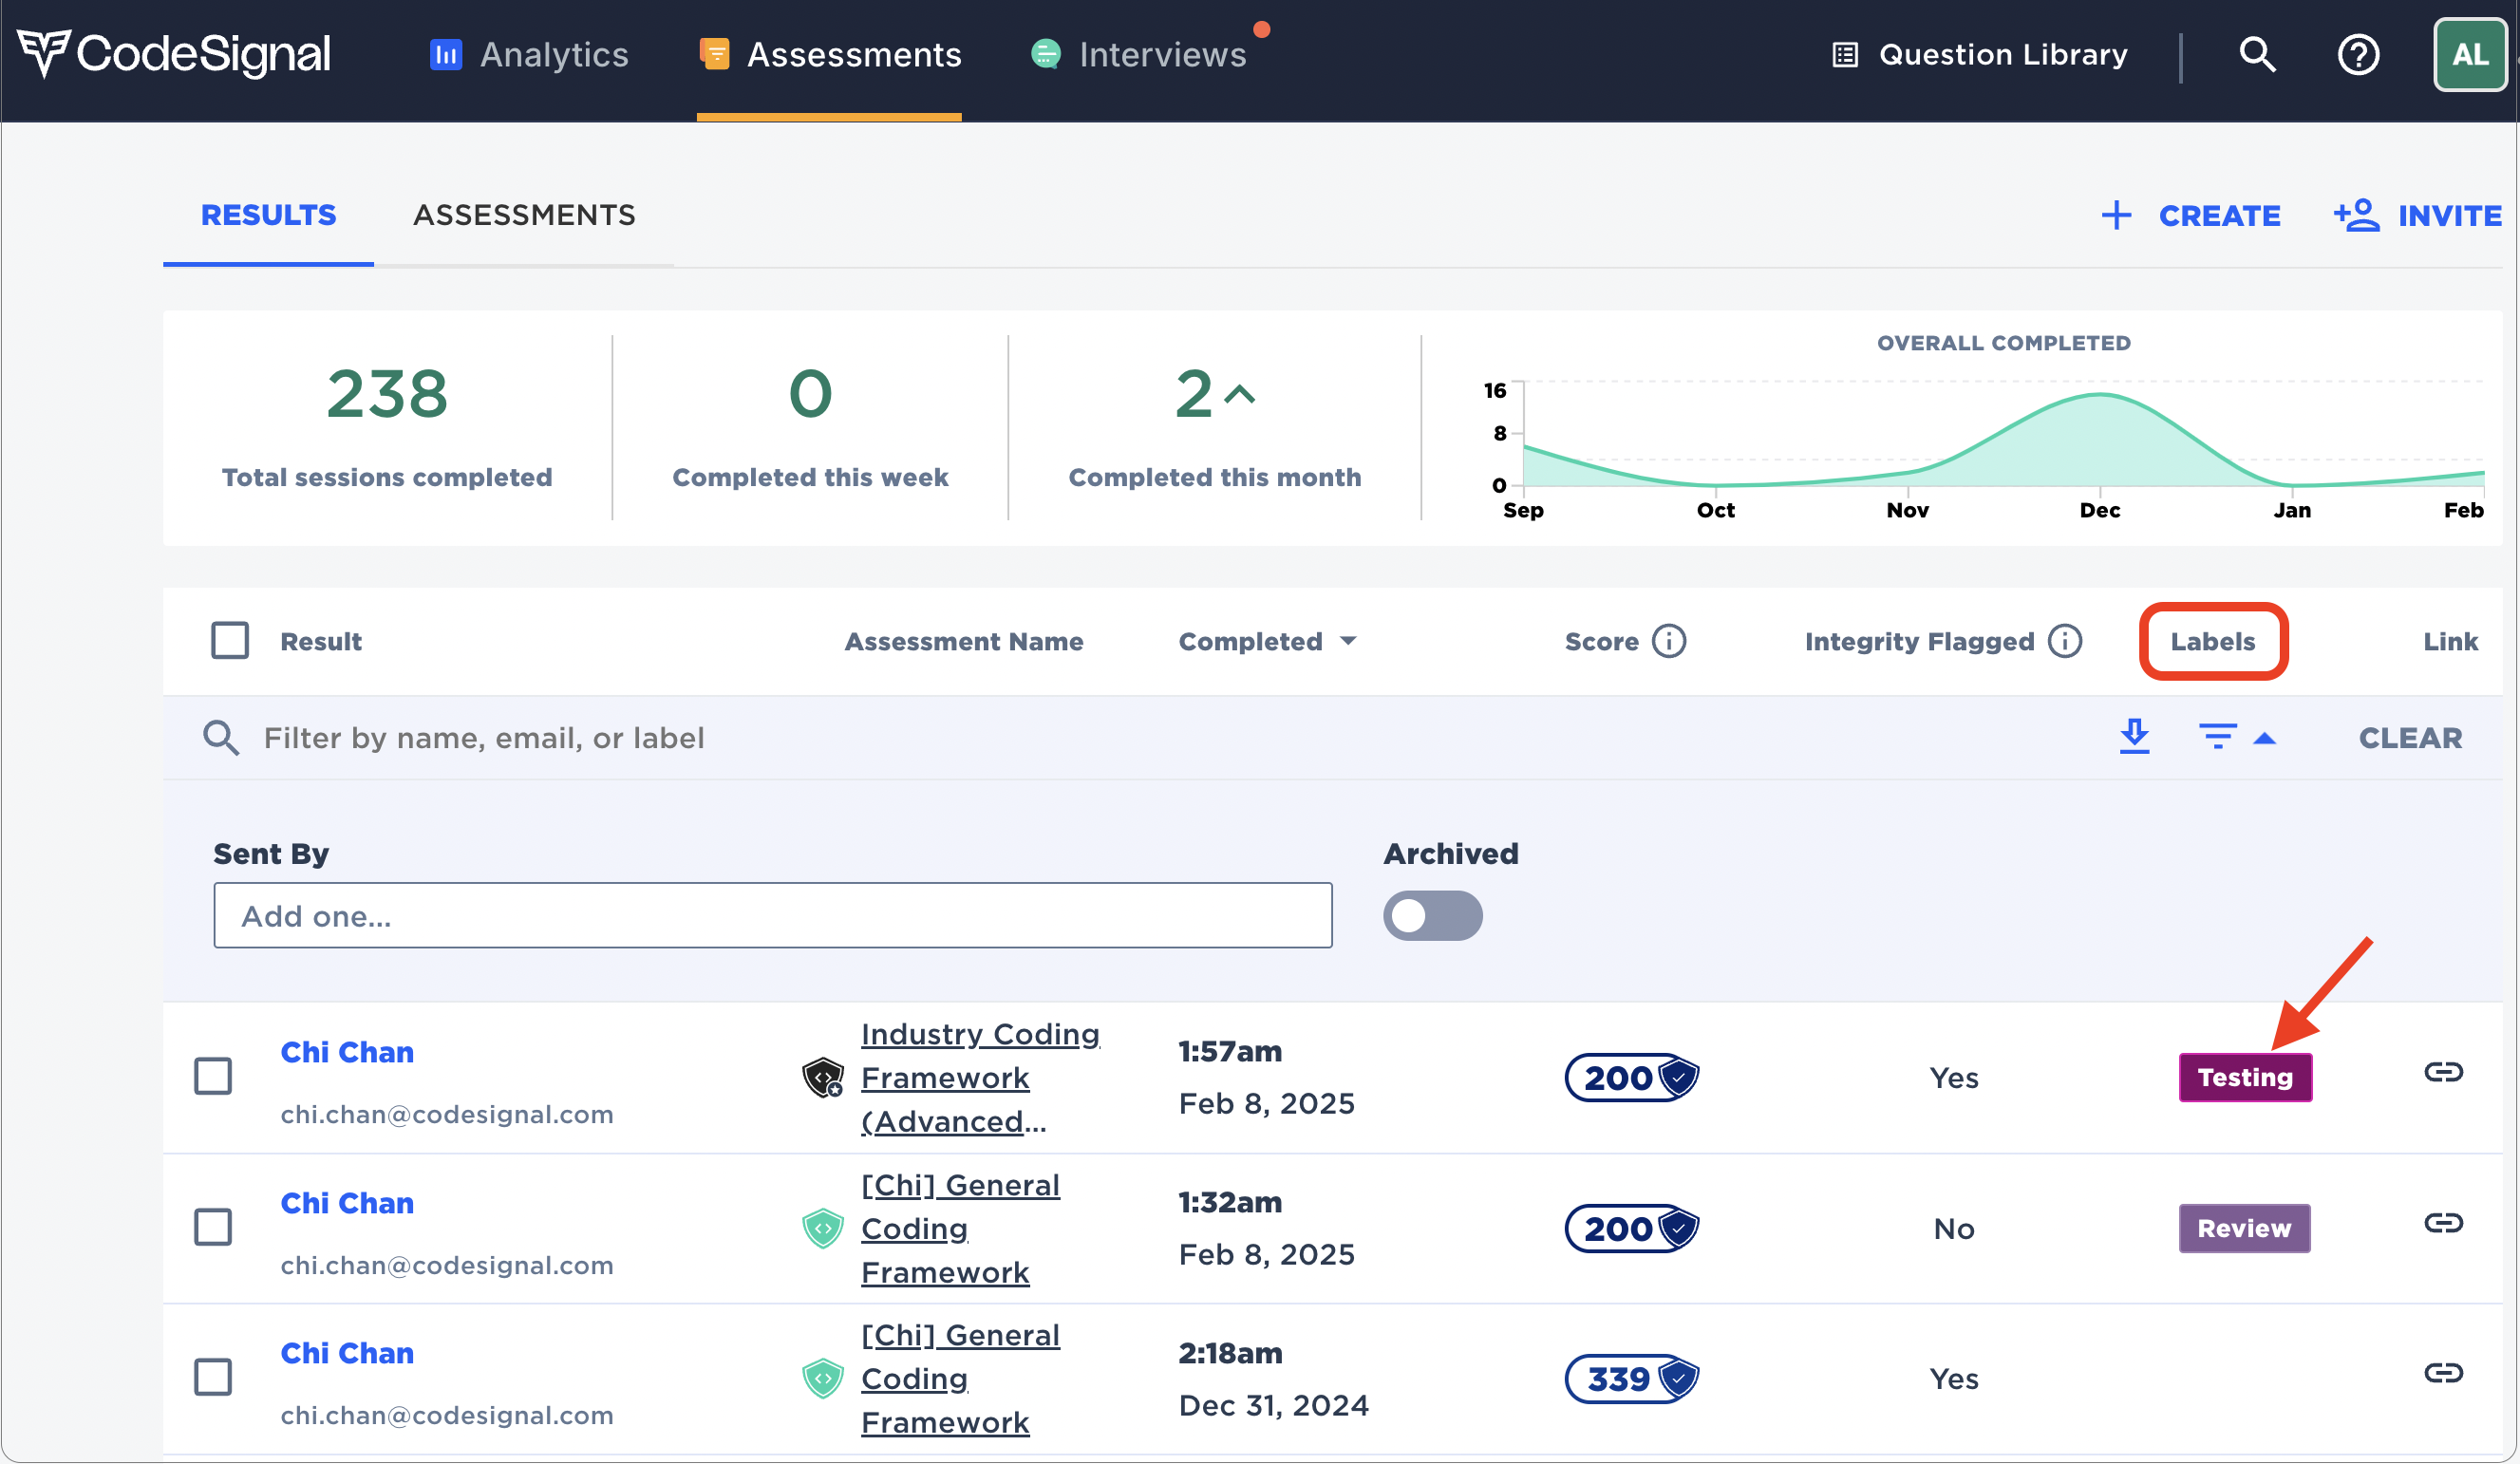Screen dimensions: 2520x1464
Task: Copy link icon for the Review row
Action: (2443, 1223)
